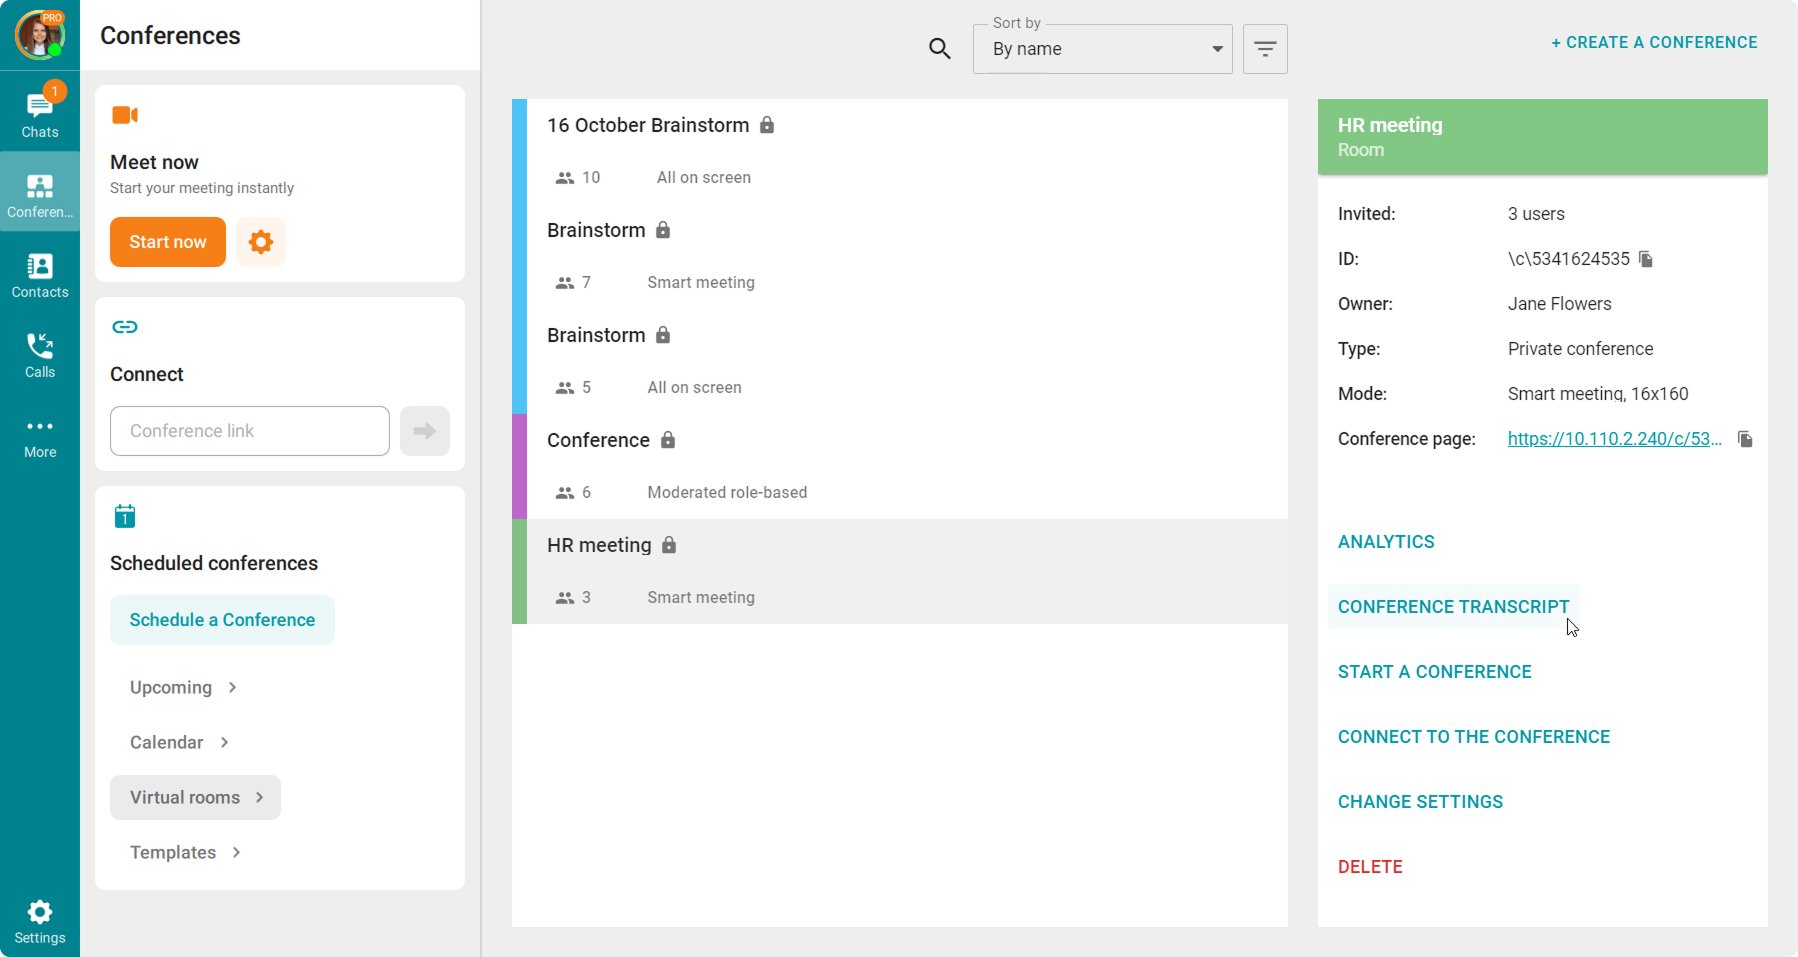Expand the Templates section
This screenshot has height=957, width=1798.
185,852
